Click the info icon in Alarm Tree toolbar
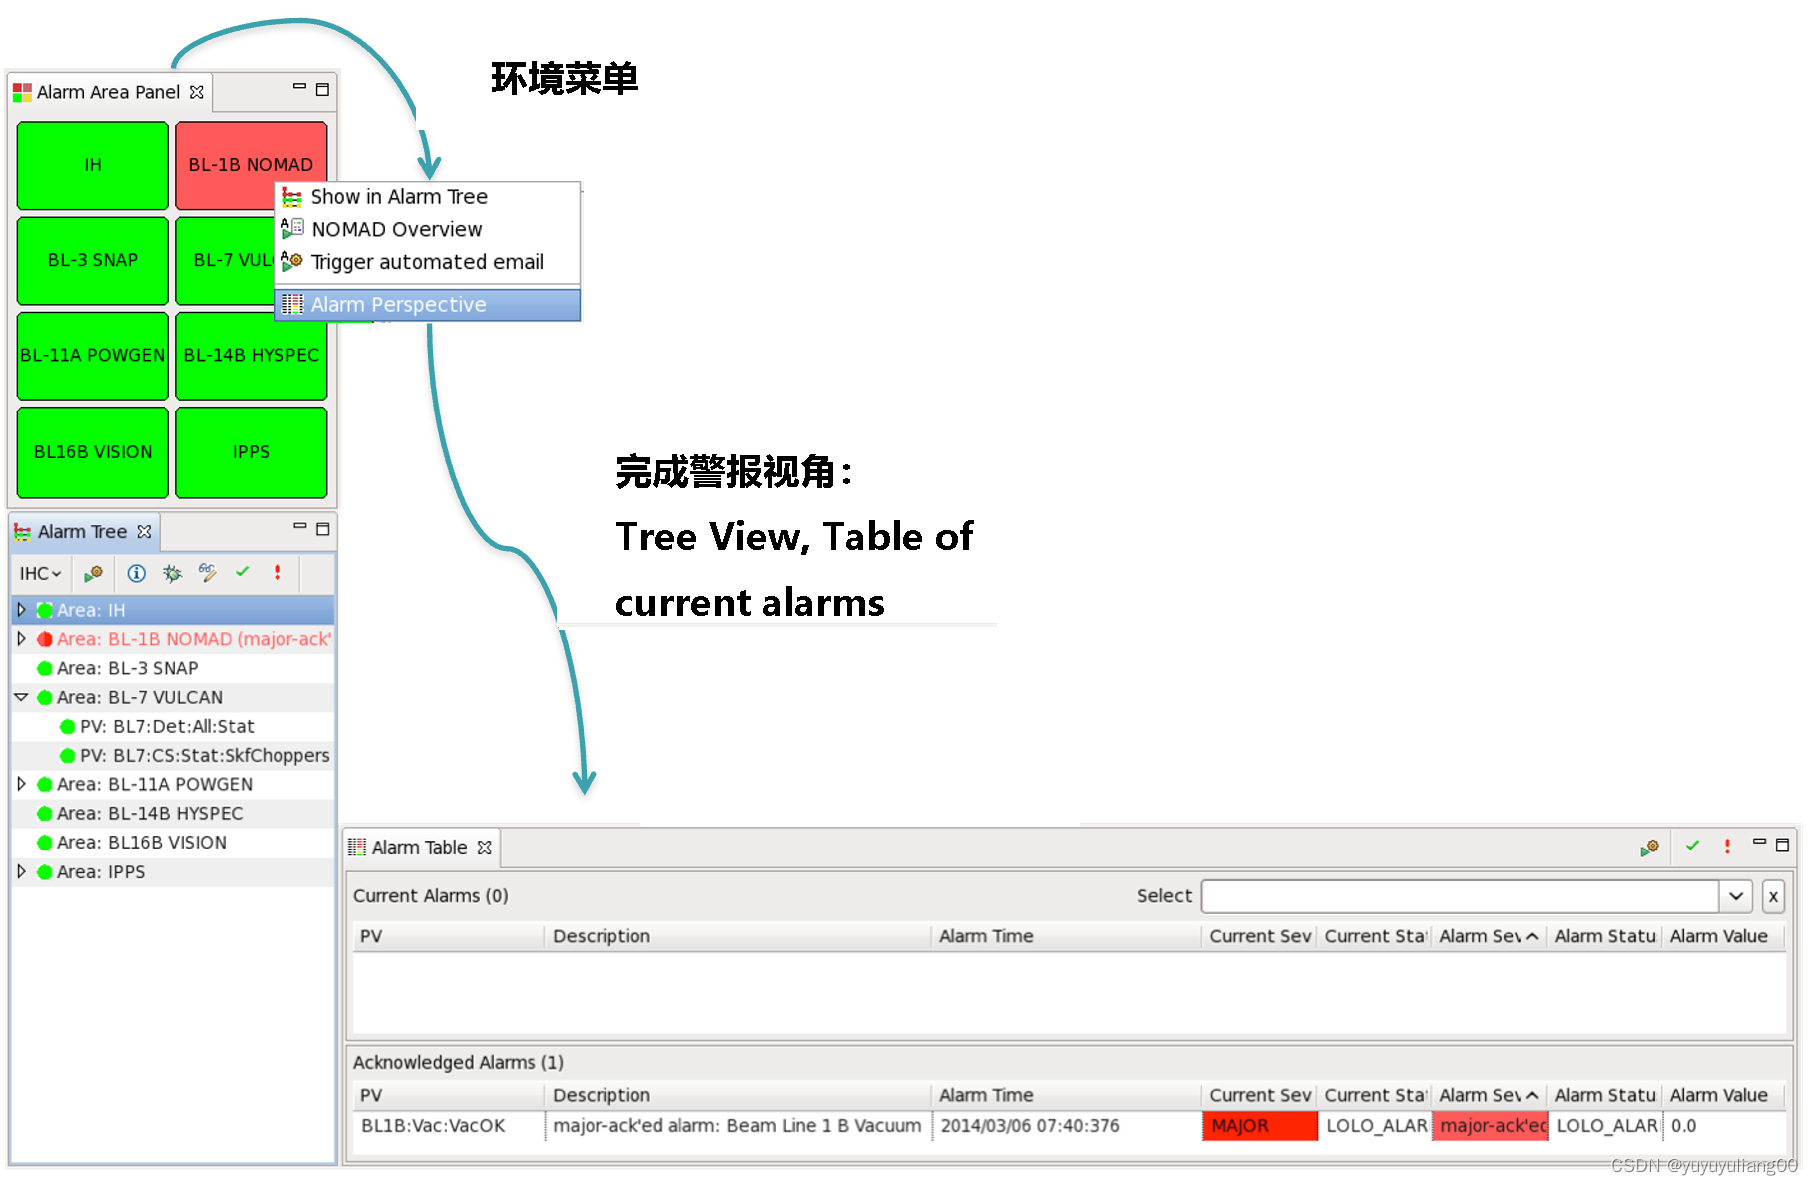 [137, 574]
